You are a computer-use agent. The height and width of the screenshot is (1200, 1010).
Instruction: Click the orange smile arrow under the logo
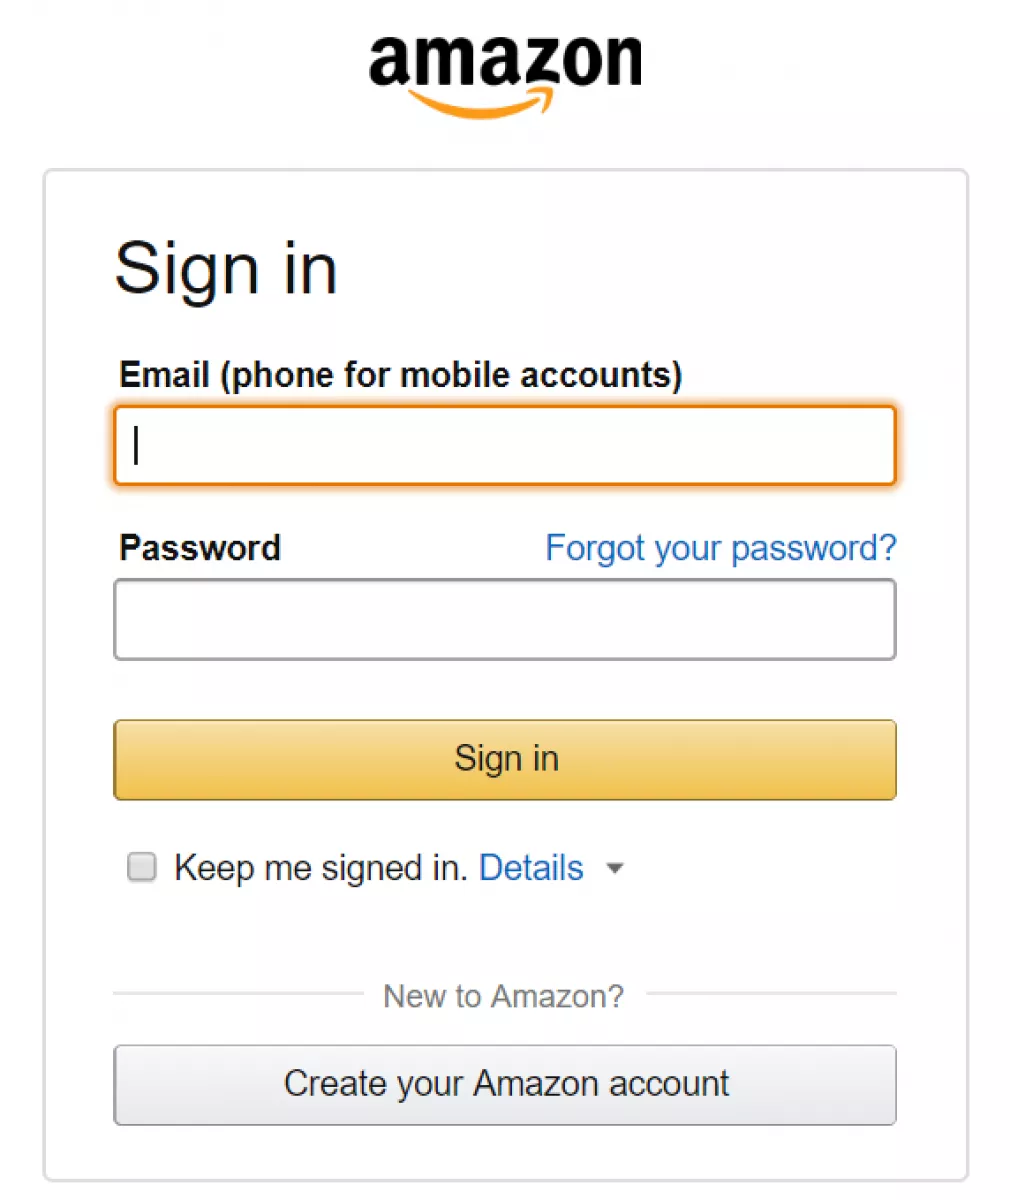point(481,103)
